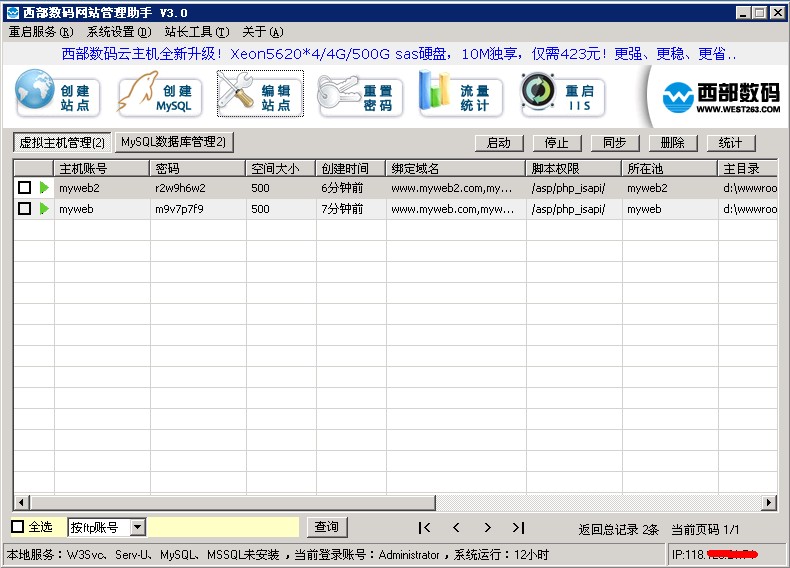Tick the checkbox for myweb row

pos(24,209)
